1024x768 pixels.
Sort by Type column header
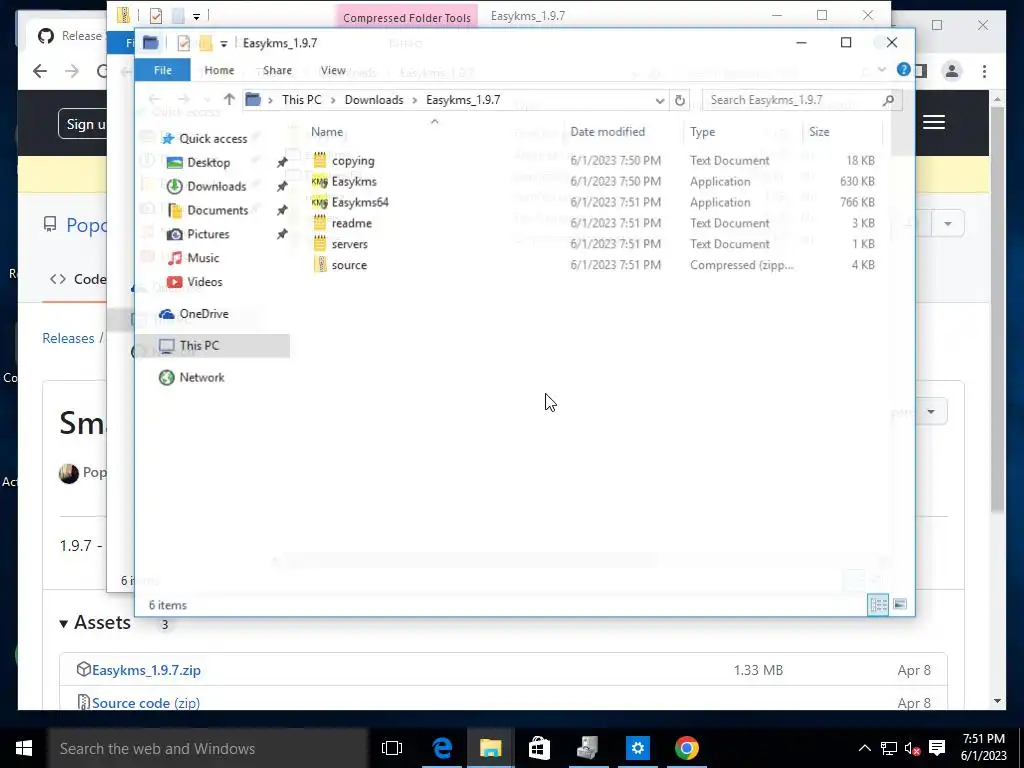pyautogui.click(x=702, y=131)
